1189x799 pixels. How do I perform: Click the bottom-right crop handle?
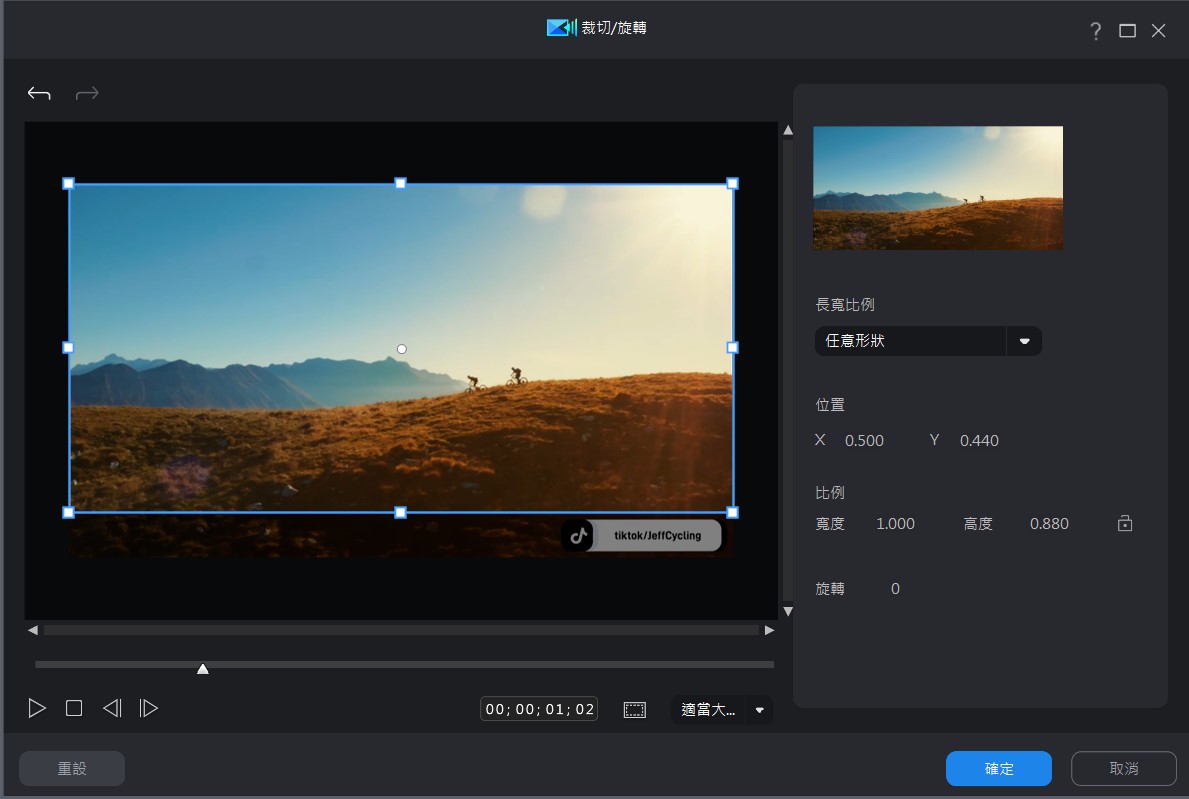733,512
